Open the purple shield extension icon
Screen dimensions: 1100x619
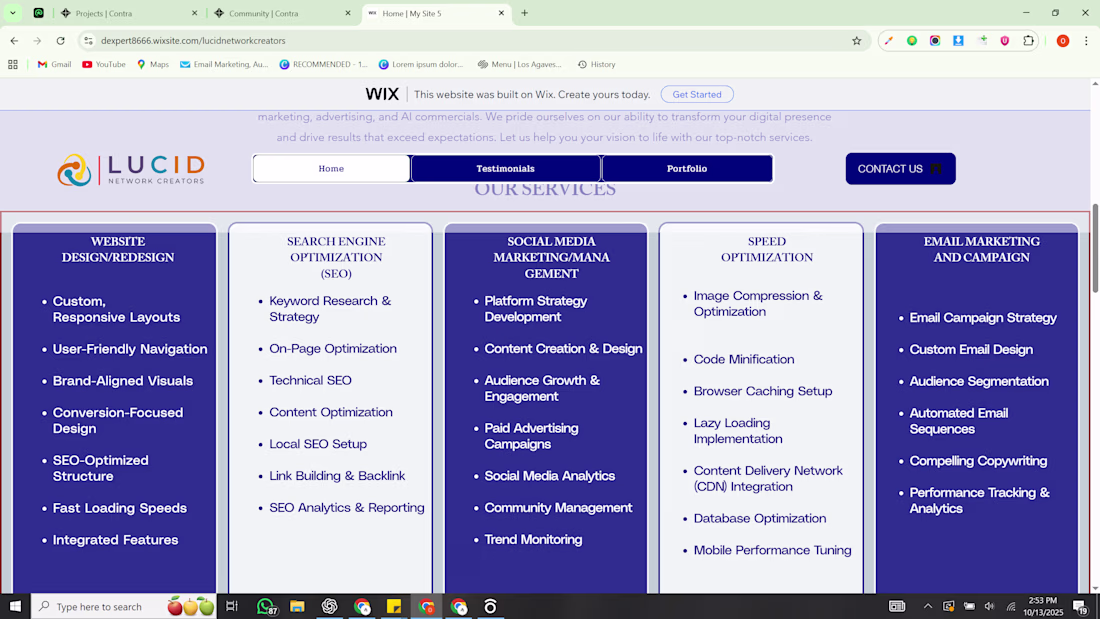point(1005,41)
